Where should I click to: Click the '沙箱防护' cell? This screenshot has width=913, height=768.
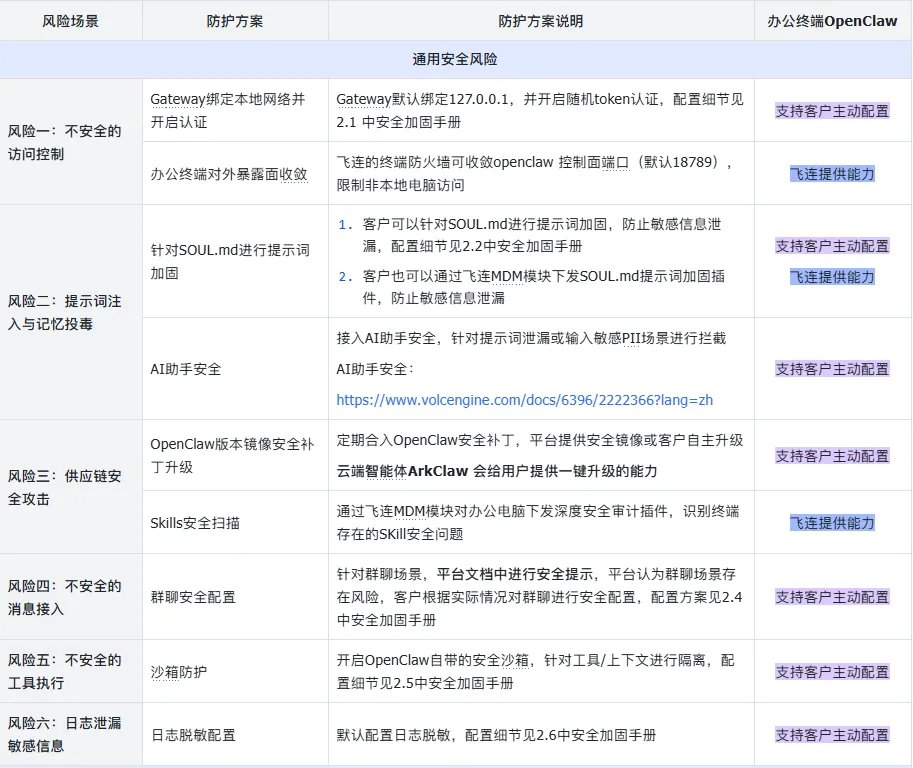click(x=235, y=671)
